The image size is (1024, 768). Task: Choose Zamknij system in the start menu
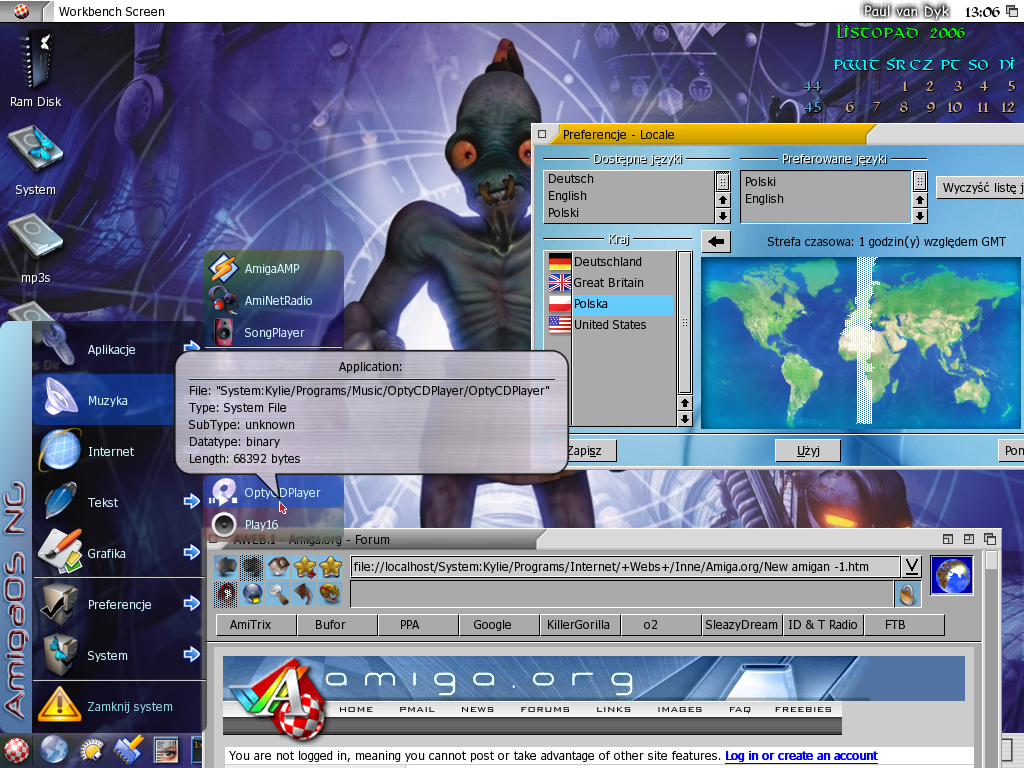[x=118, y=706]
